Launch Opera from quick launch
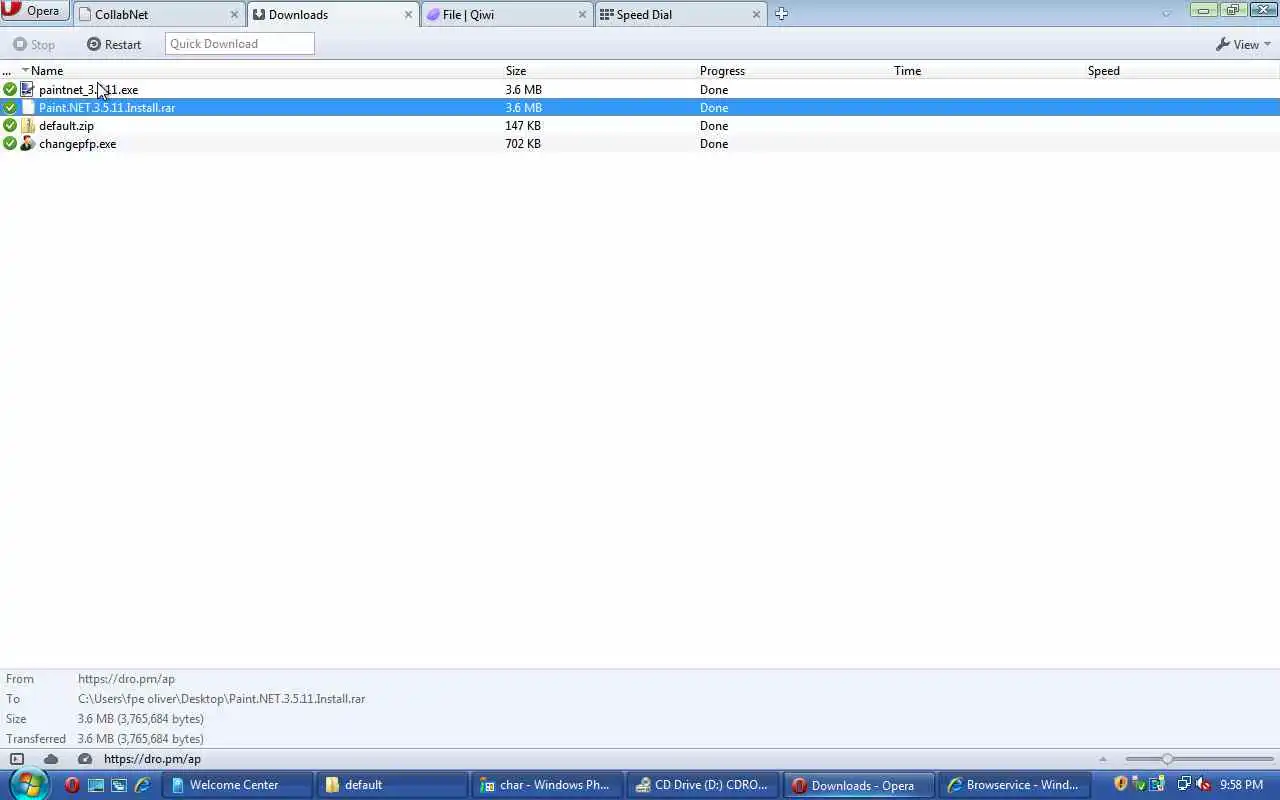Image resolution: width=1280 pixels, height=800 pixels. click(x=72, y=785)
